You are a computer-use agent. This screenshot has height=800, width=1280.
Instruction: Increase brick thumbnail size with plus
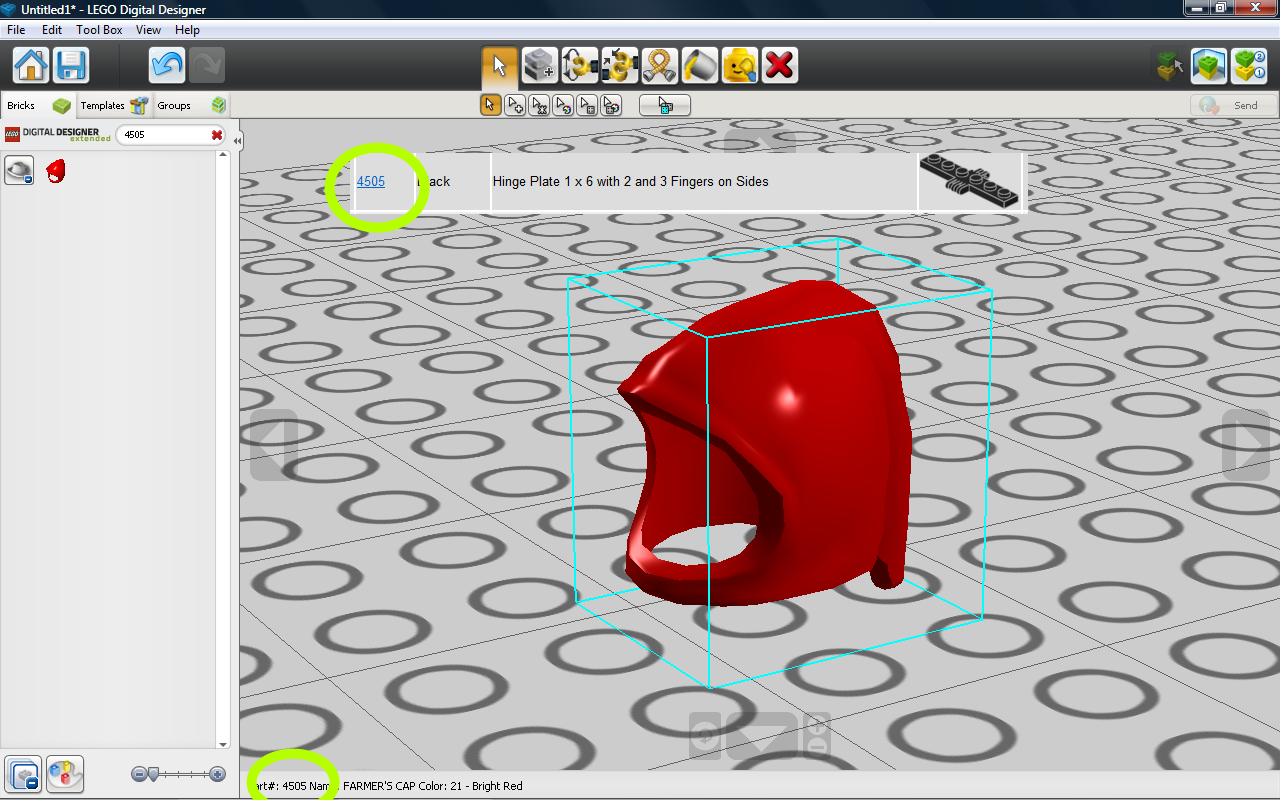click(218, 774)
